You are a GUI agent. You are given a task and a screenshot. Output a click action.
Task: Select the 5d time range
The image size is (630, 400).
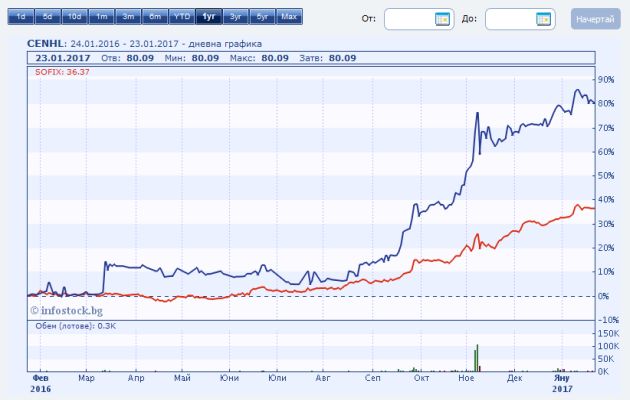47,17
